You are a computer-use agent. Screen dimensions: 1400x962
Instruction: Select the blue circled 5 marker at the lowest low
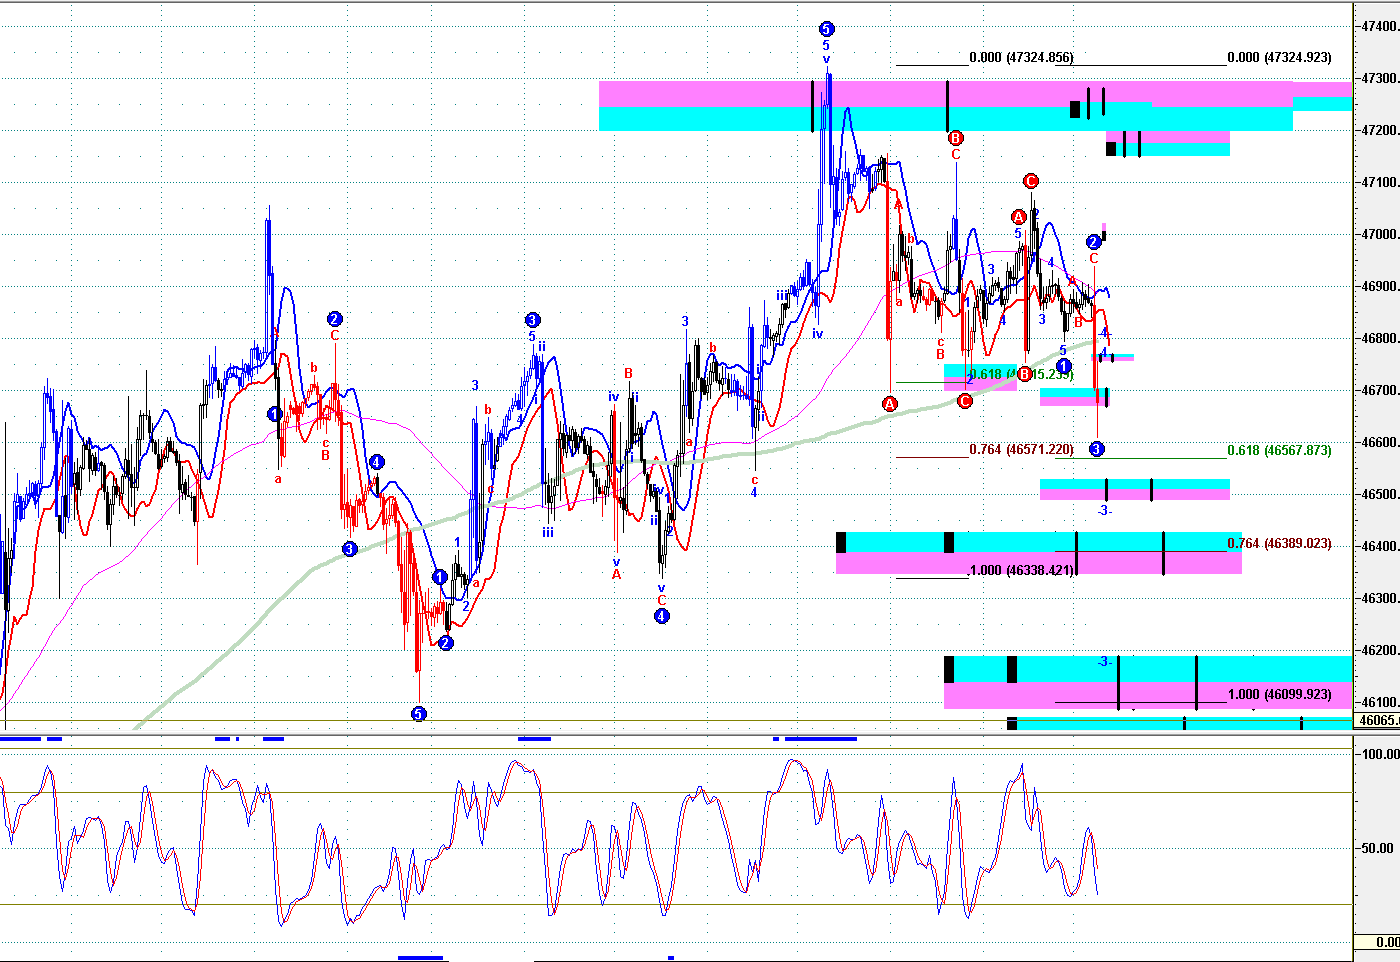pos(419,713)
